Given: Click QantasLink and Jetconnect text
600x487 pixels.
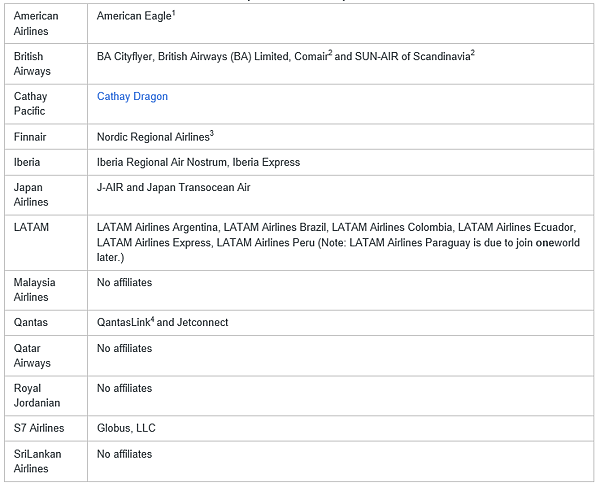Looking at the screenshot, I should pos(162,322).
